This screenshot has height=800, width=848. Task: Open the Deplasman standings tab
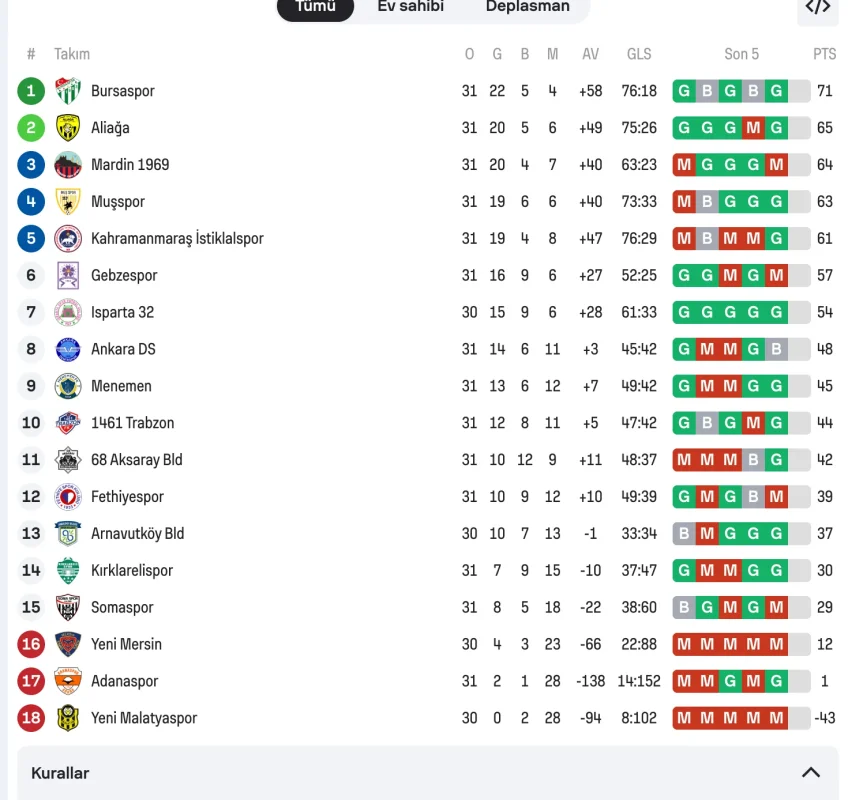[527, 7]
